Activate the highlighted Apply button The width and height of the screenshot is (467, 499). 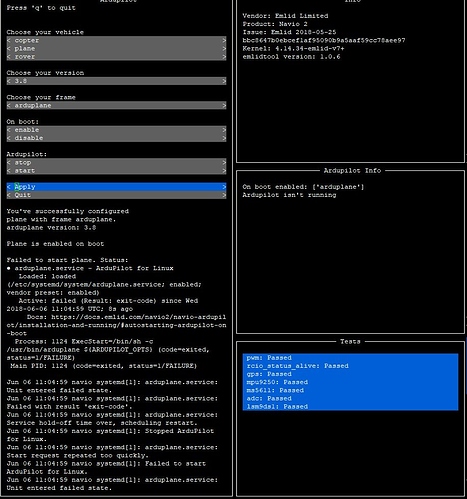(116, 187)
